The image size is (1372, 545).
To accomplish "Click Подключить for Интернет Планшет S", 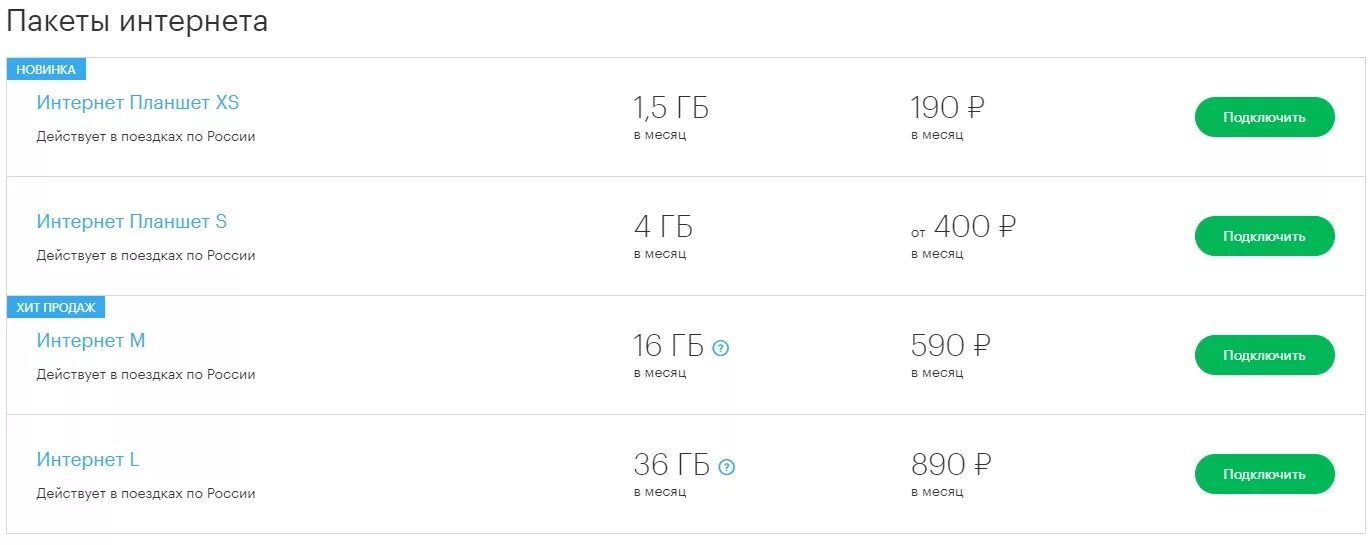I will (x=1264, y=236).
